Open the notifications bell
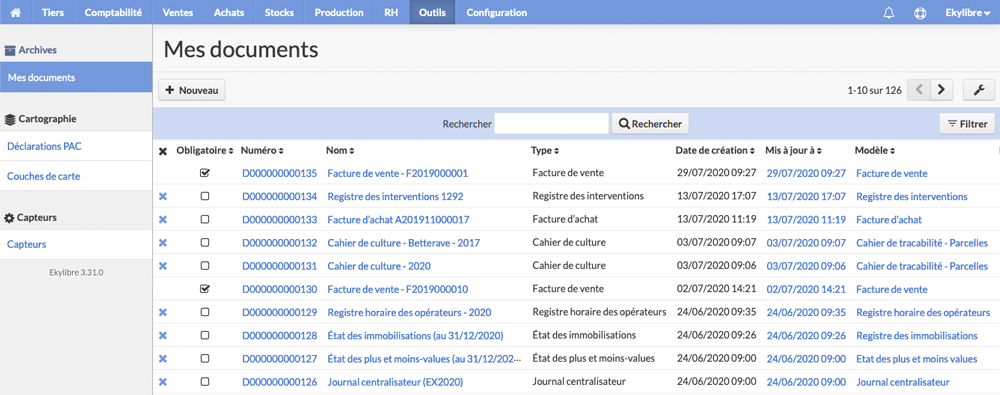The width and height of the screenshot is (1000, 395). [889, 13]
